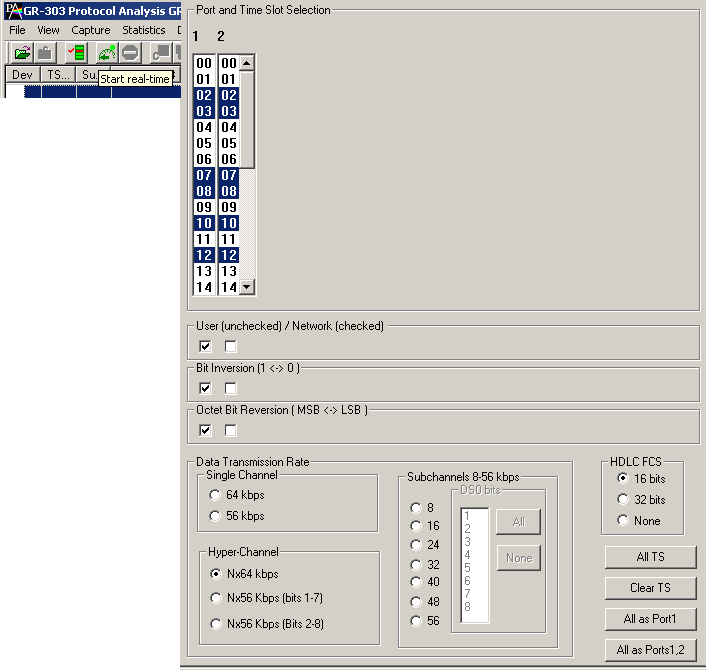Uncheck Network checkbox for port 1

point(205,346)
